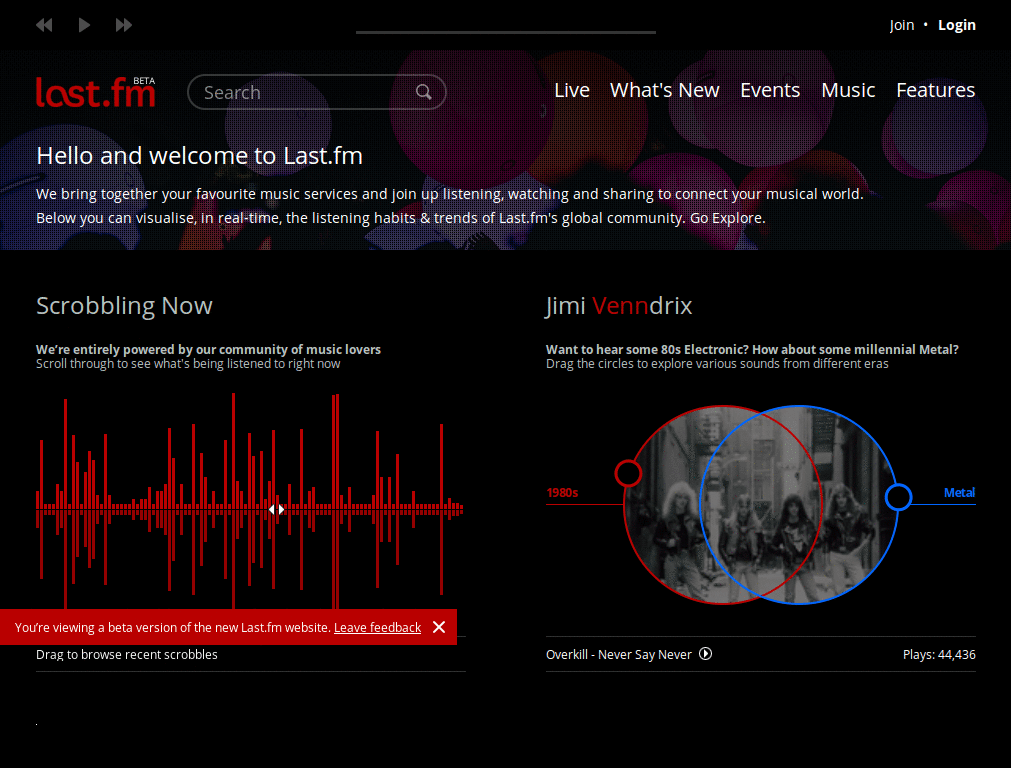Click the Overkill - Never Say Never track
1024x768 pixels.
click(x=618, y=654)
